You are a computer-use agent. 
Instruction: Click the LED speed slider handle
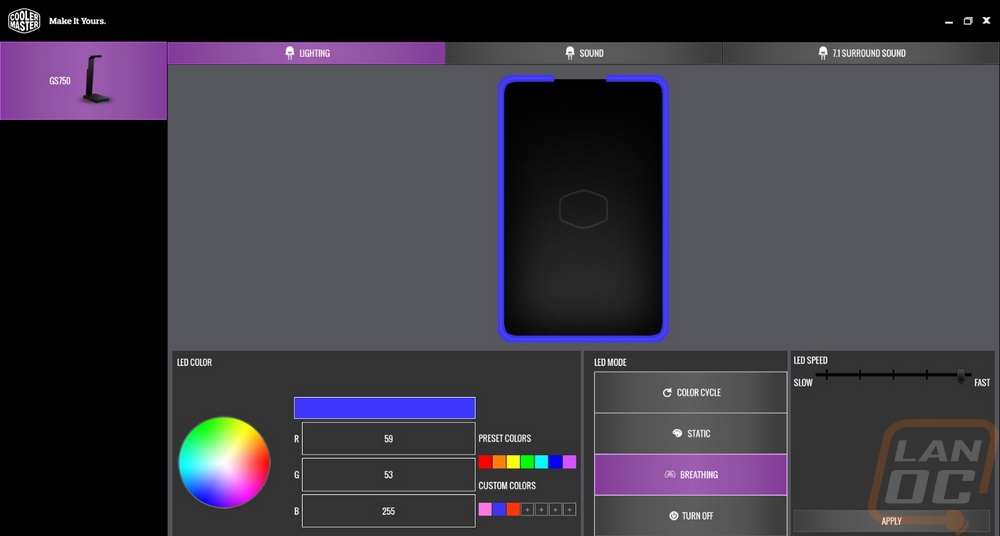pyautogui.click(x=960, y=376)
